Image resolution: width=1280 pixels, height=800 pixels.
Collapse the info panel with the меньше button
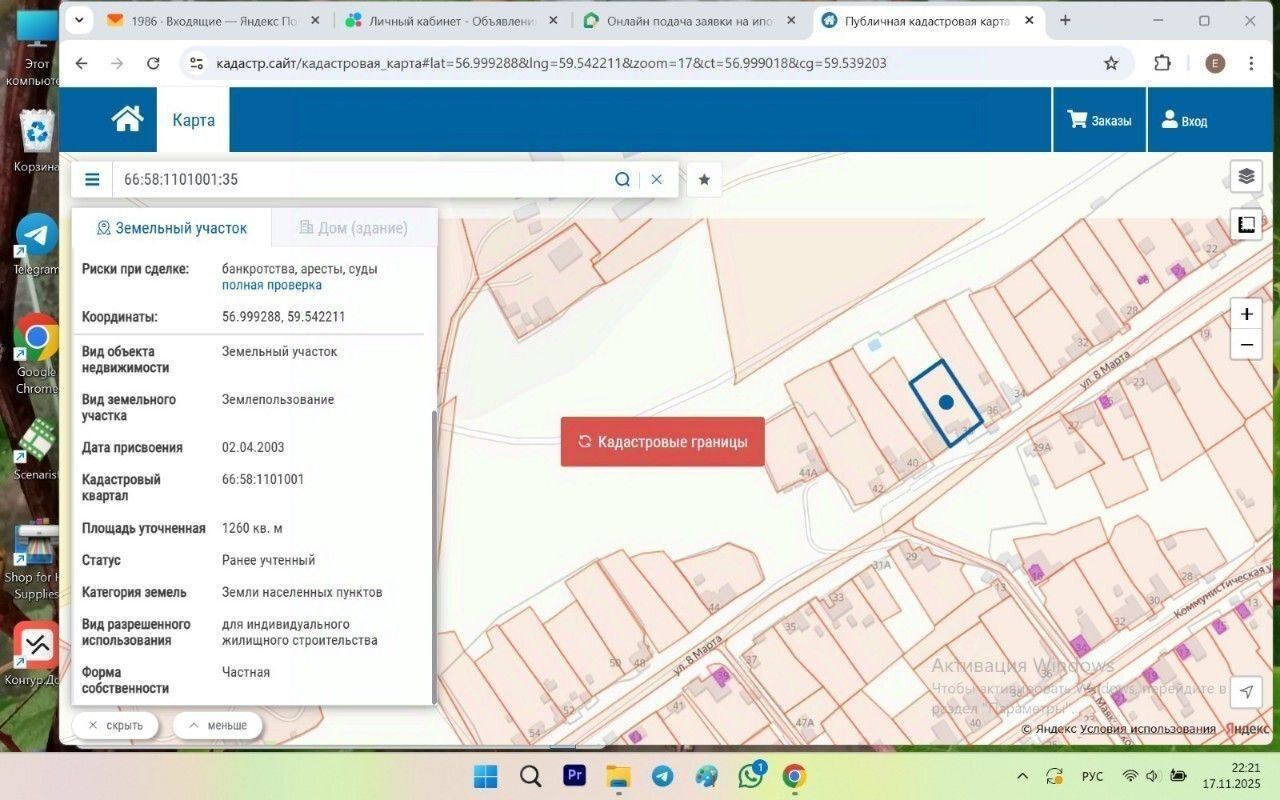click(217, 725)
